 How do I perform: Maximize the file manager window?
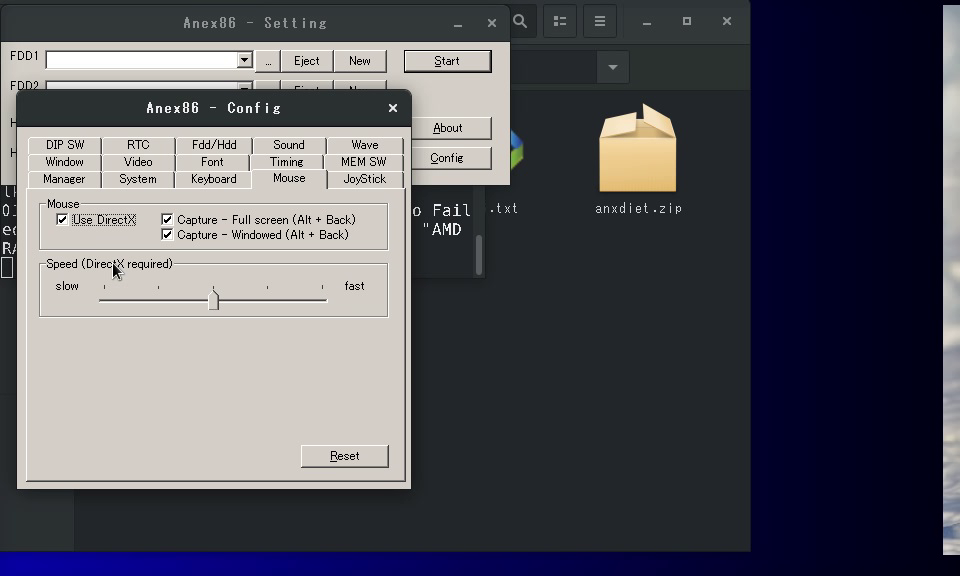pyautogui.click(x=687, y=21)
